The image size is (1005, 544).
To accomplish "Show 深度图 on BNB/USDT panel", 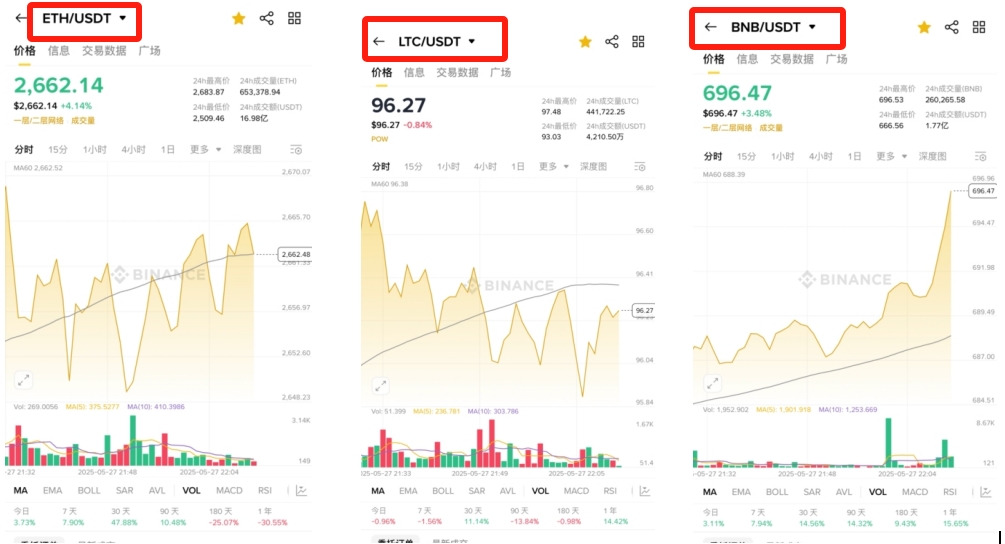I will coord(932,156).
